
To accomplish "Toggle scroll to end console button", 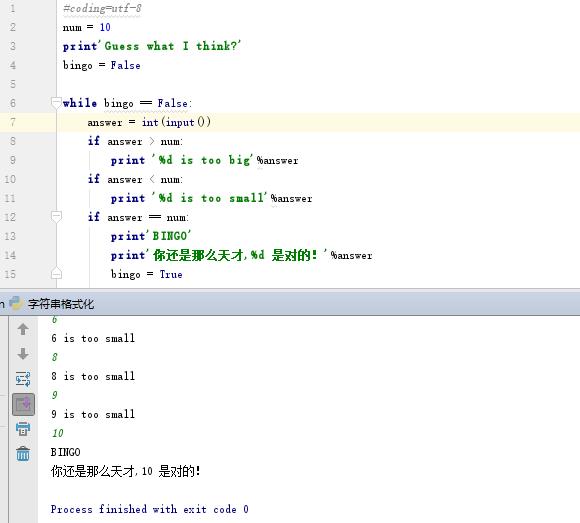I will coord(23,404).
